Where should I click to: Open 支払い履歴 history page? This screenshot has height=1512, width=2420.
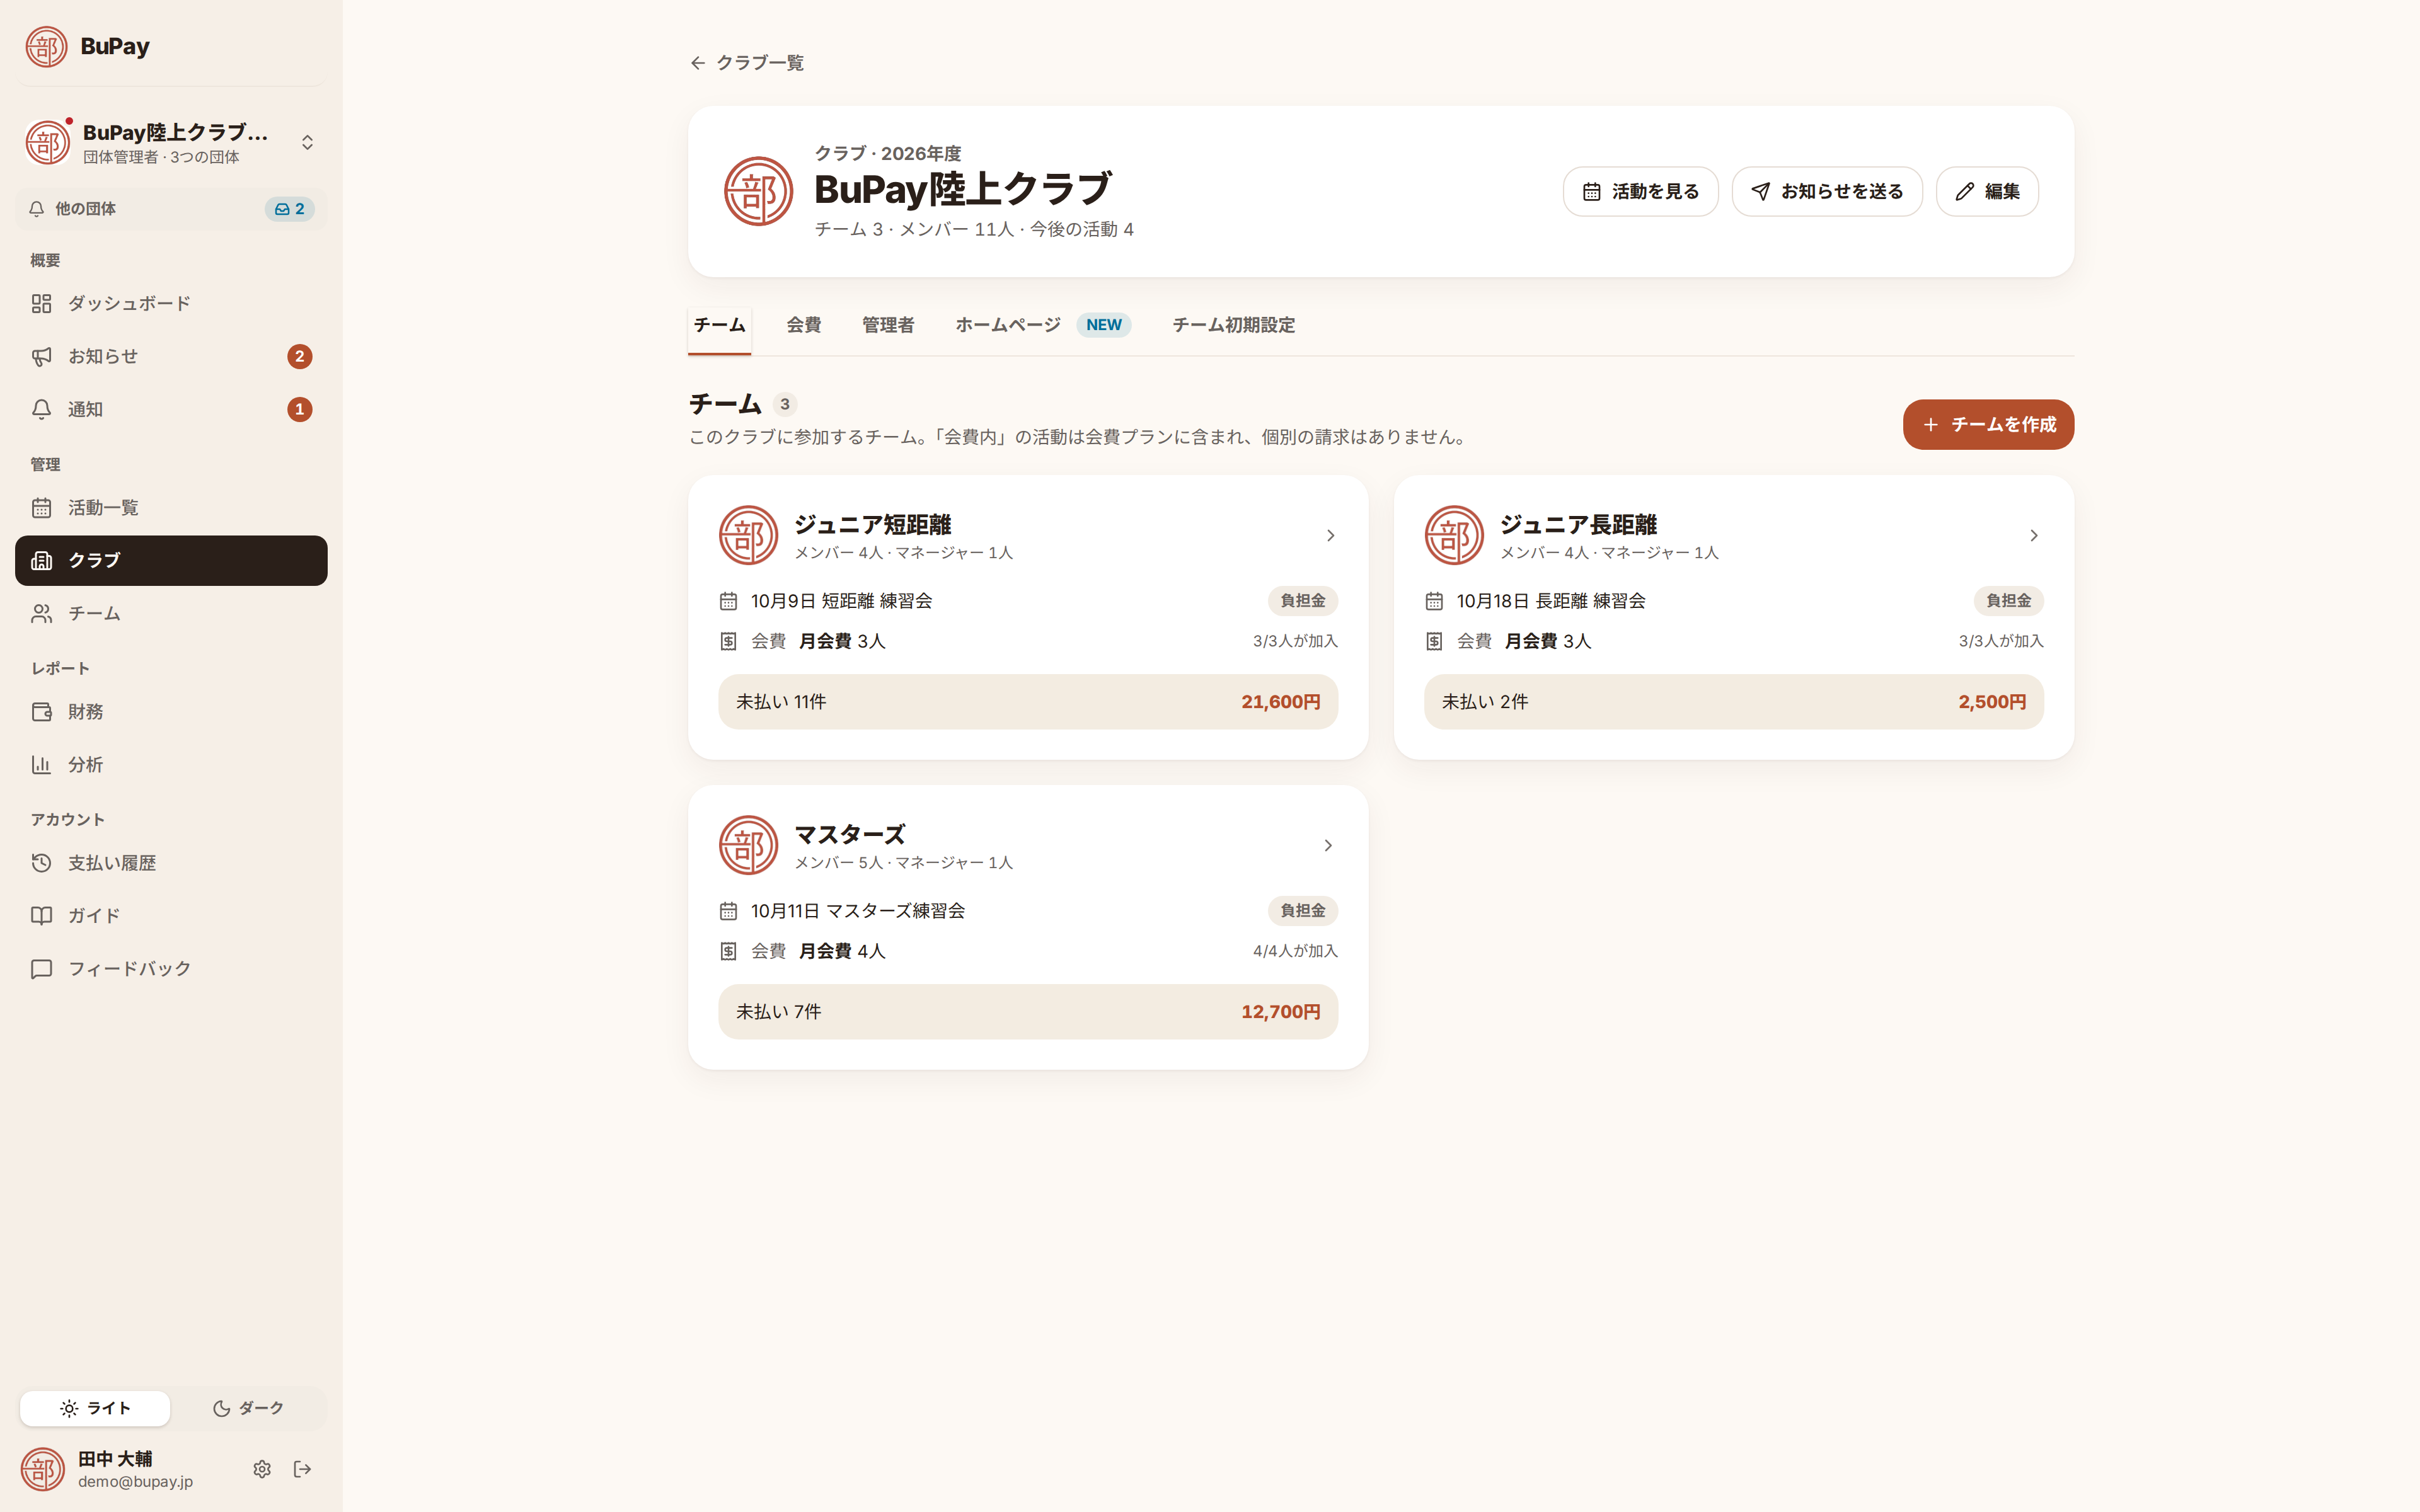[x=171, y=863]
